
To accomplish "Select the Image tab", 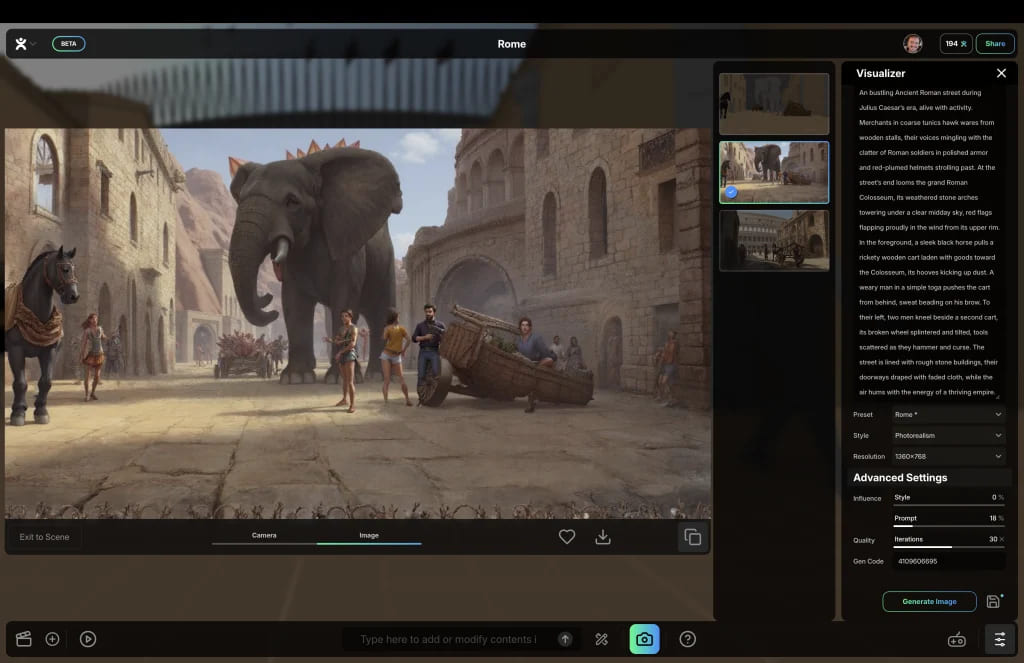I will (x=369, y=536).
